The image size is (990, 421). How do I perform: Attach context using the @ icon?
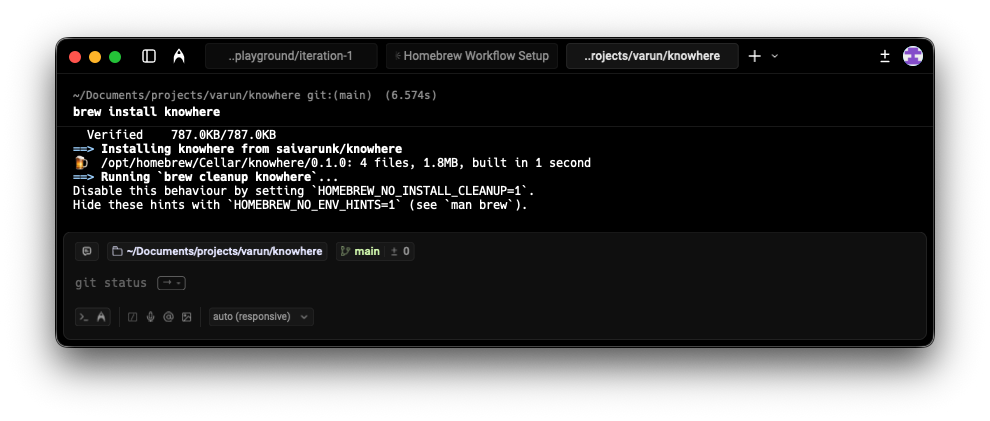pyautogui.click(x=169, y=317)
